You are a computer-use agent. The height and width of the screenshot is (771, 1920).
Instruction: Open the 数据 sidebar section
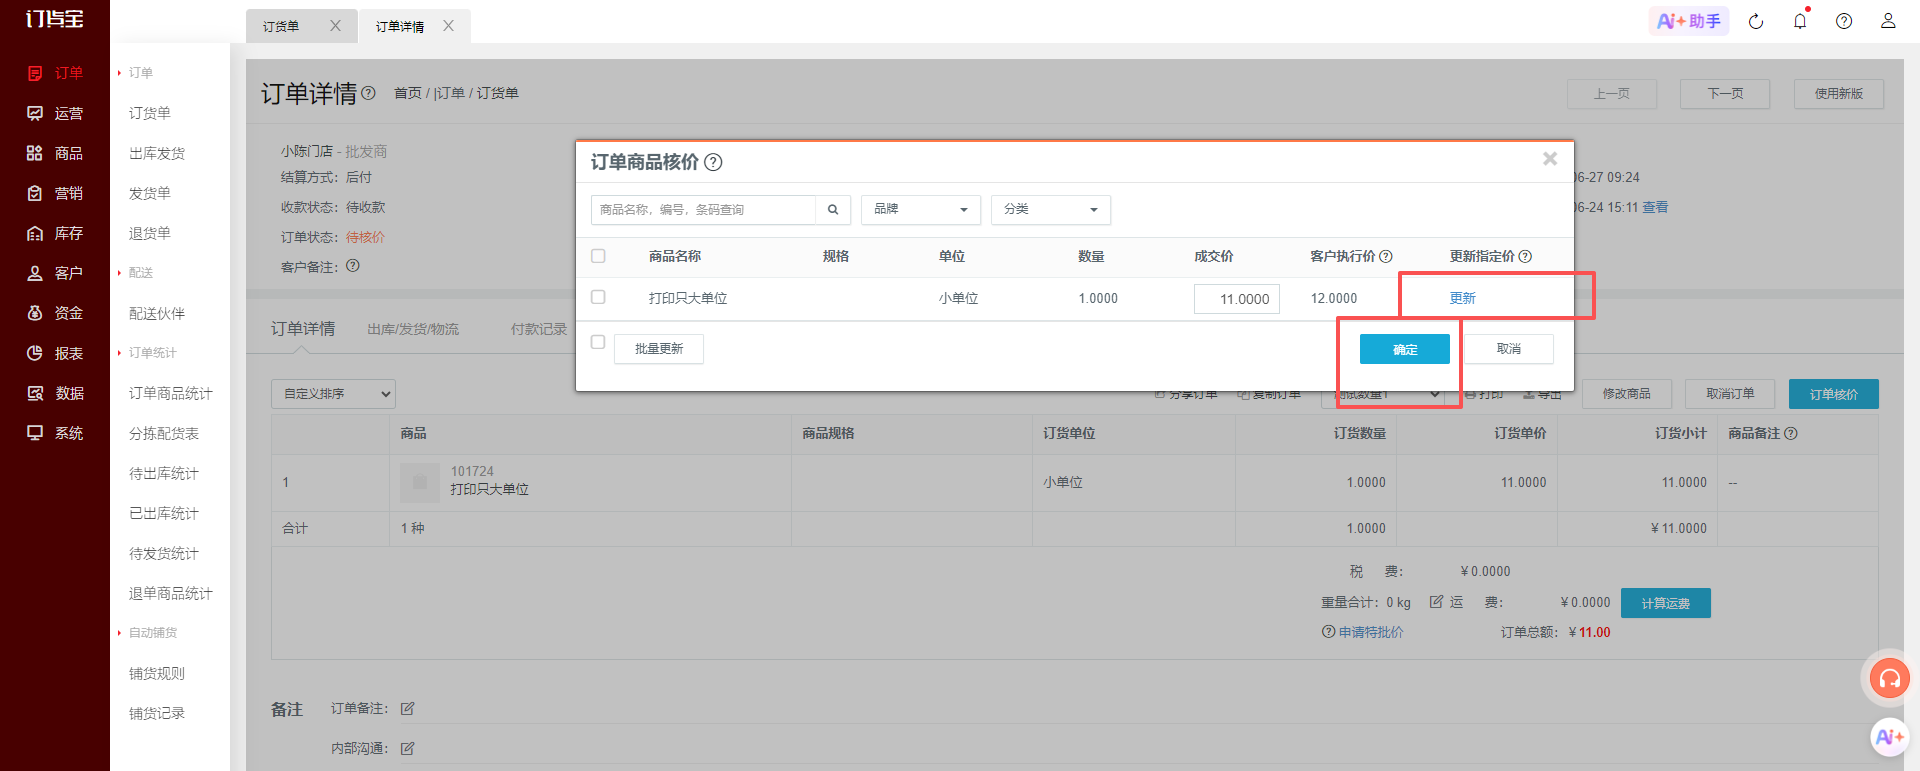55,393
